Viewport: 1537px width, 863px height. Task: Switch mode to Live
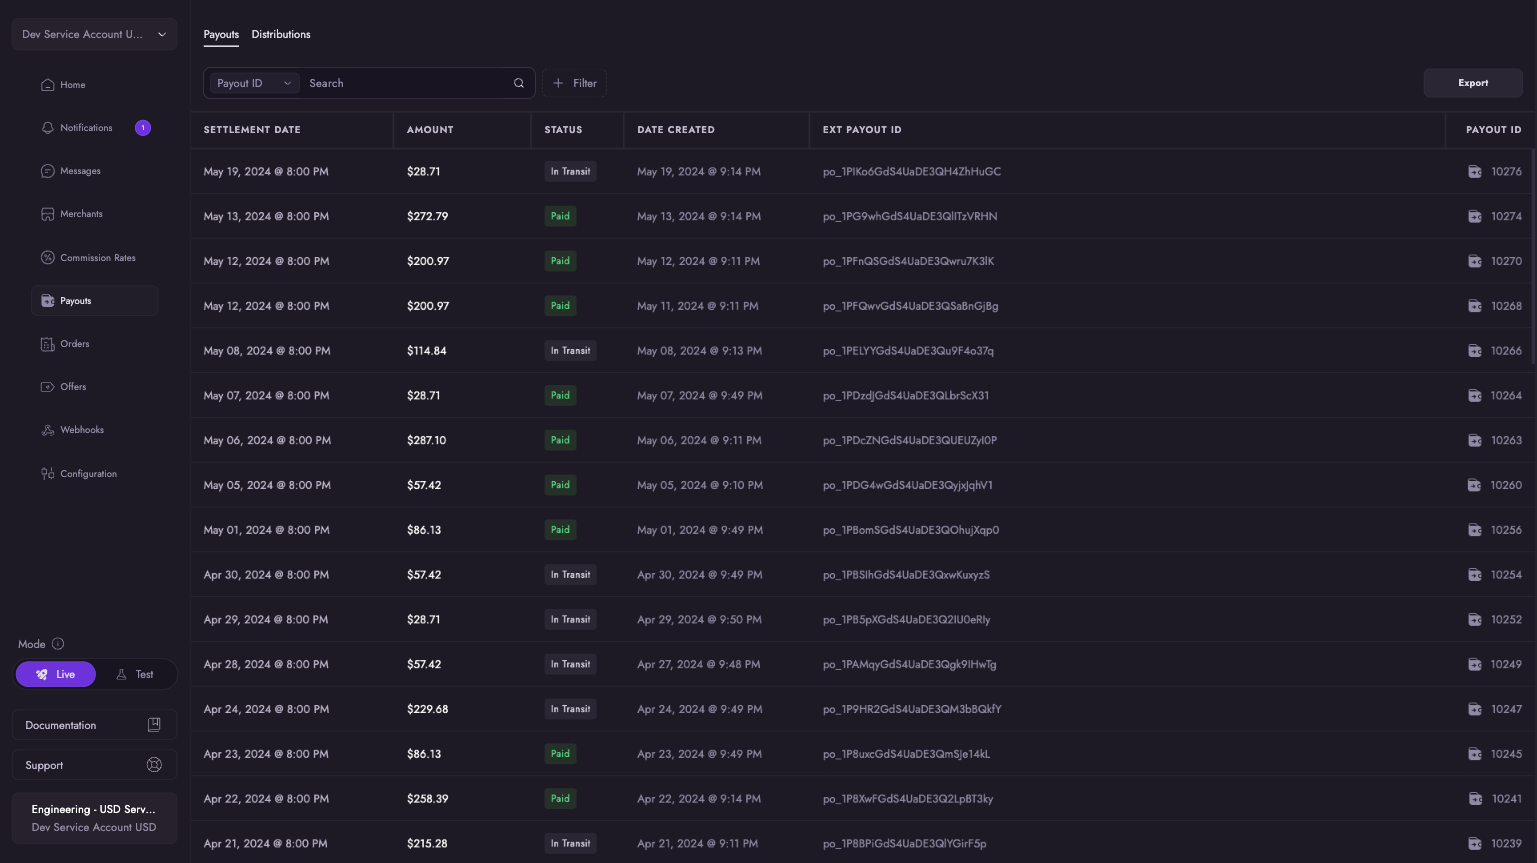pos(56,675)
